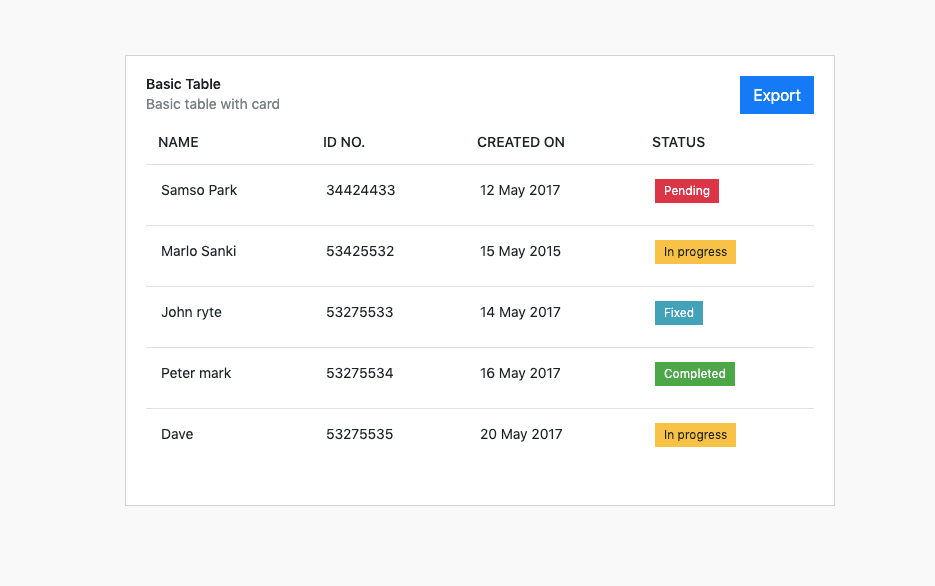Click the ID number 53275535
The width and height of the screenshot is (935, 586).
click(x=359, y=434)
